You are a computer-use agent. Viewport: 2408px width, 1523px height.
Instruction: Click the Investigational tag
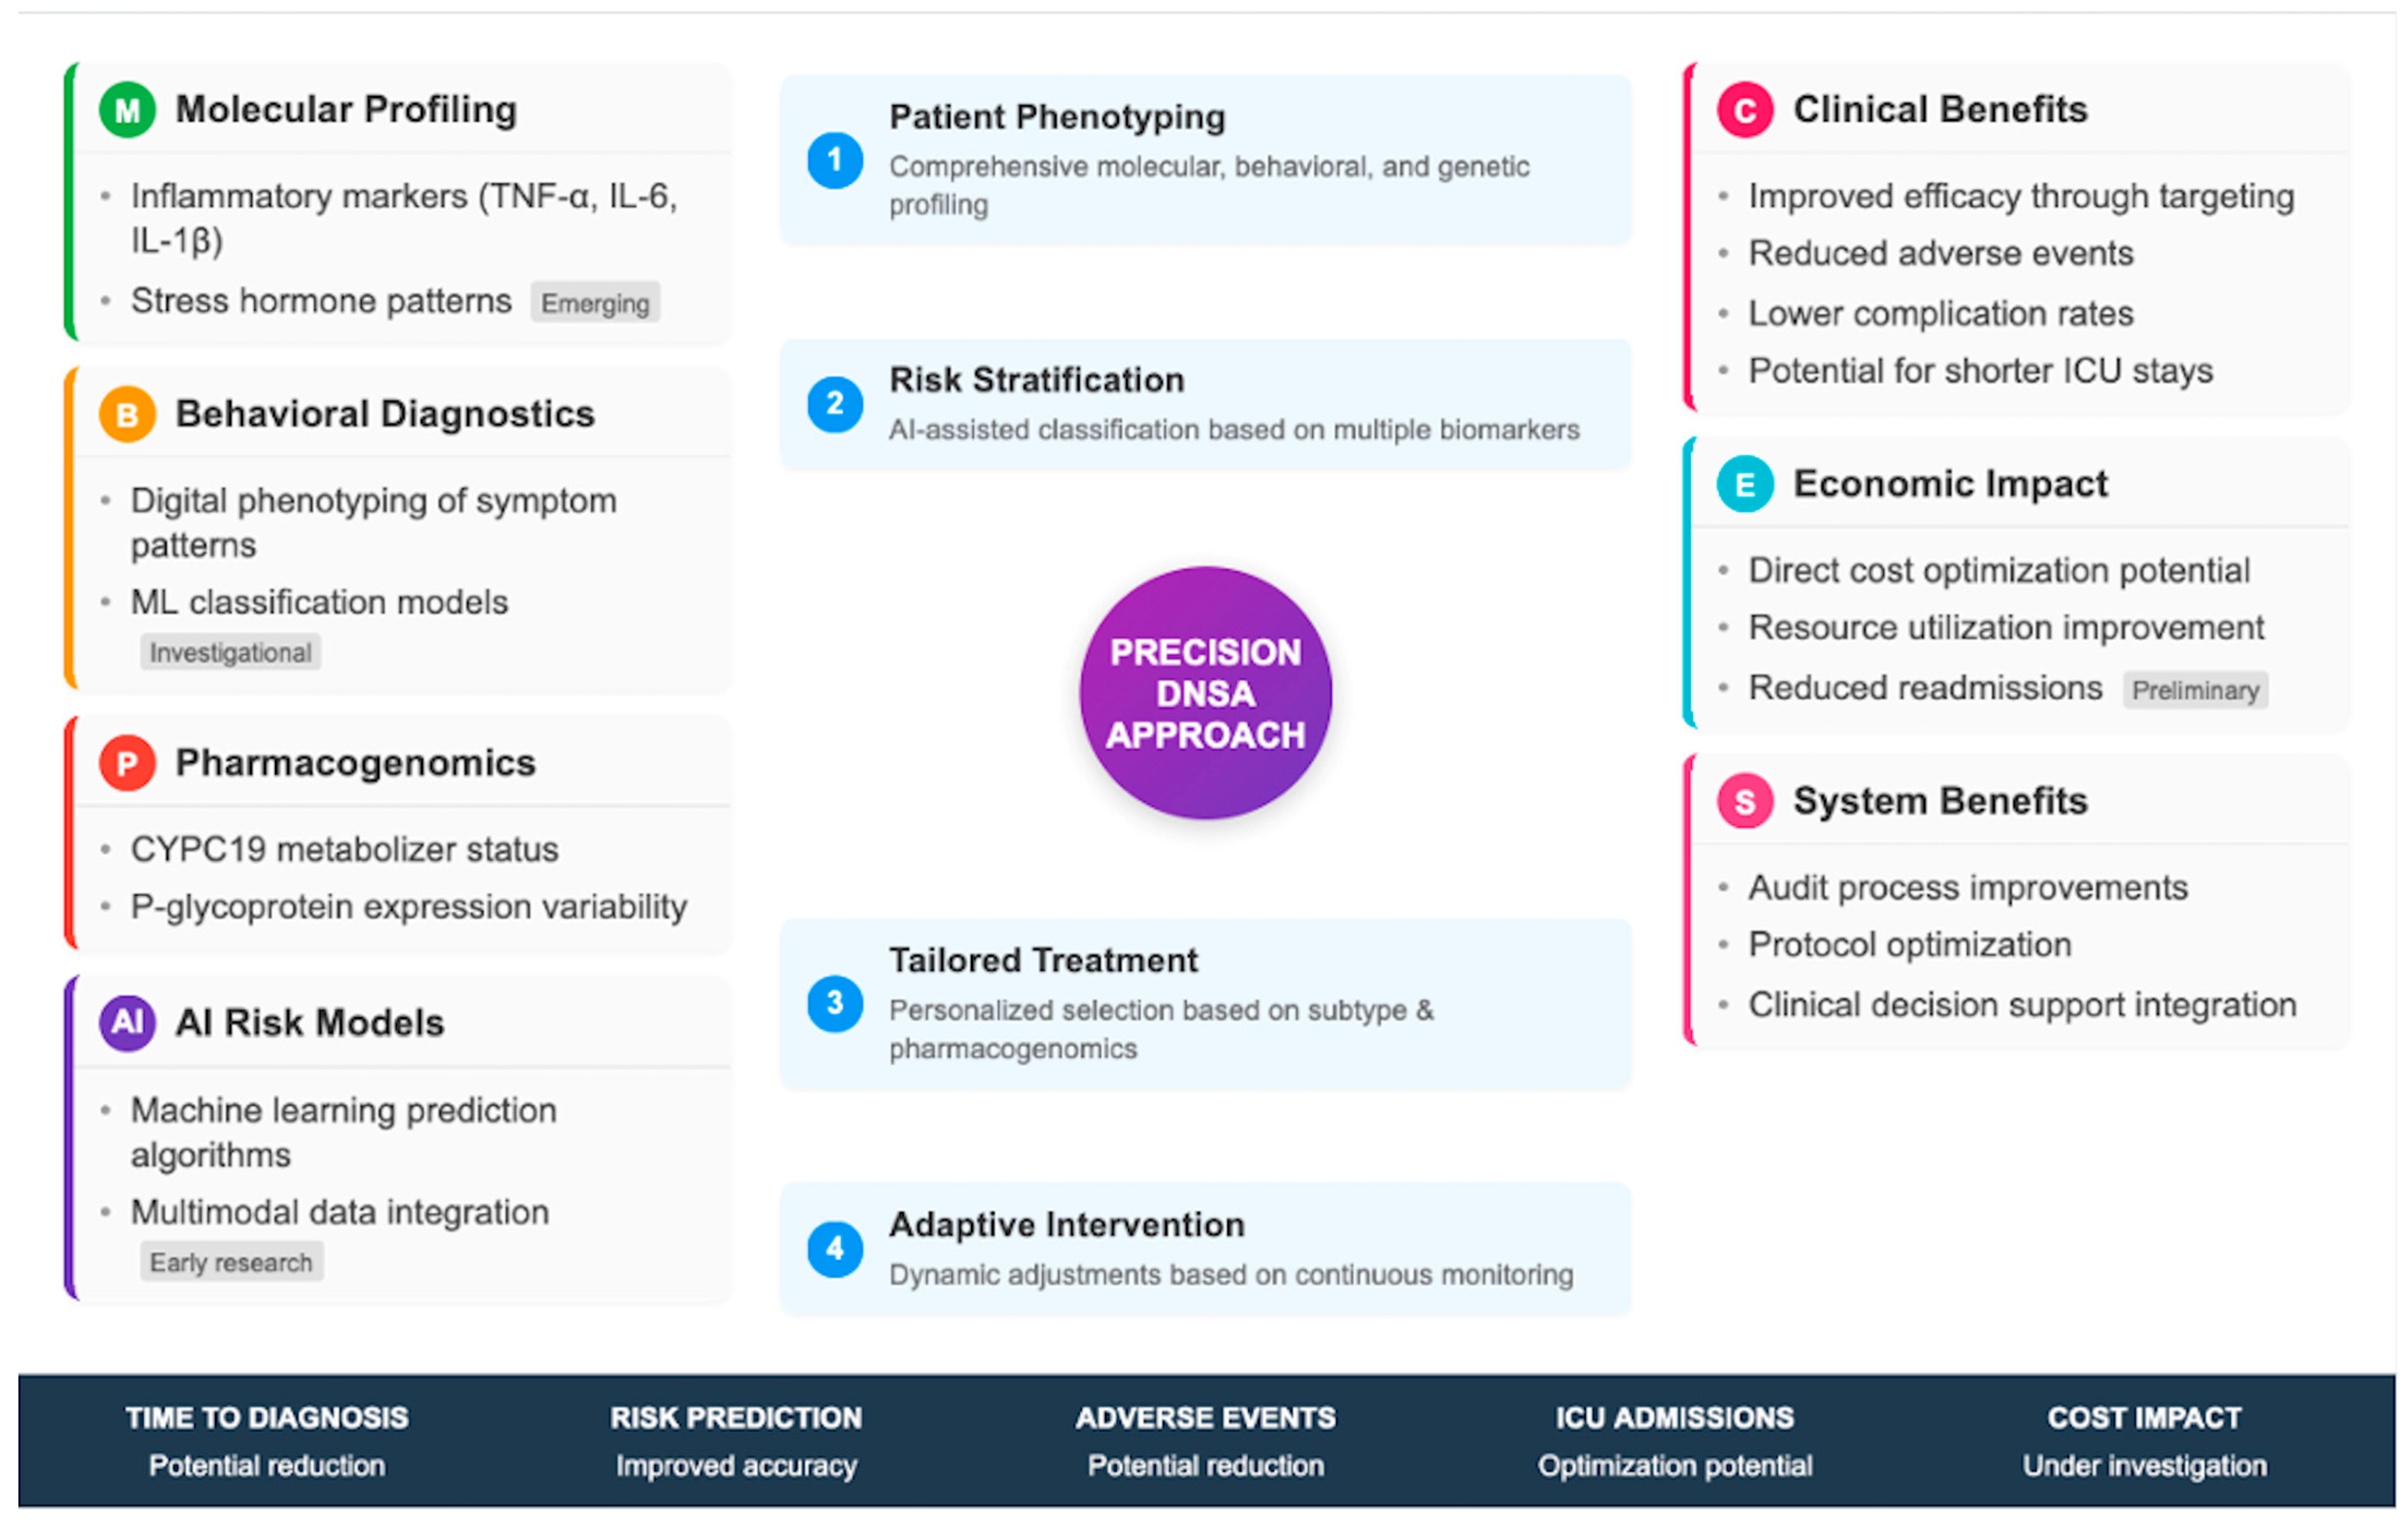click(230, 653)
